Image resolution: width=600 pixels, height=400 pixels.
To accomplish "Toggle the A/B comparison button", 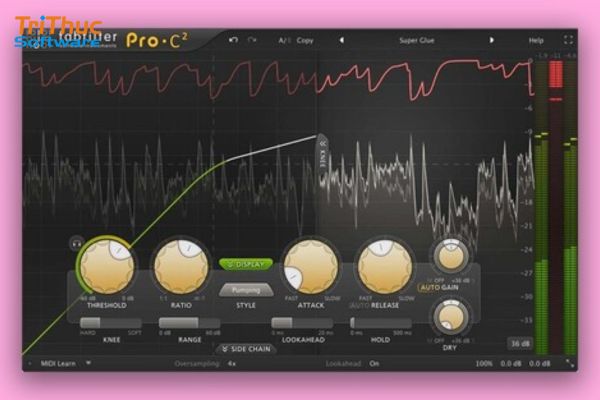I will (284, 40).
